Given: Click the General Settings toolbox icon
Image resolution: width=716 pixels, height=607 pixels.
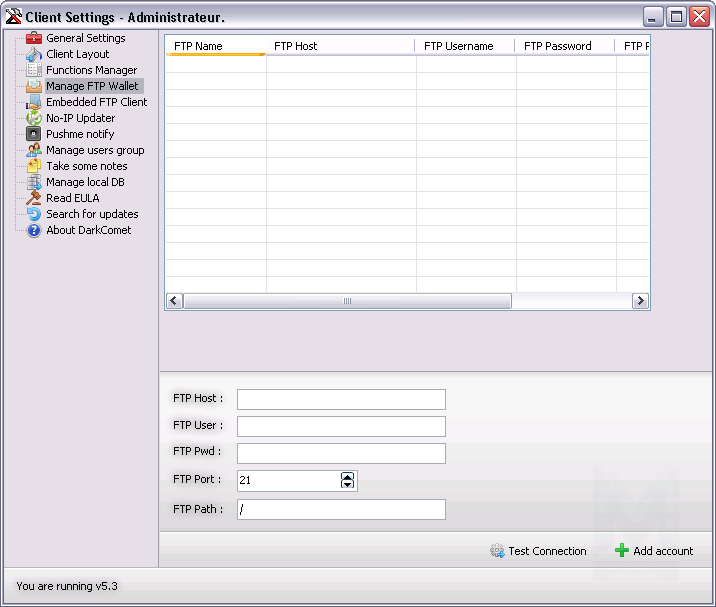Looking at the screenshot, I should tap(34, 38).
